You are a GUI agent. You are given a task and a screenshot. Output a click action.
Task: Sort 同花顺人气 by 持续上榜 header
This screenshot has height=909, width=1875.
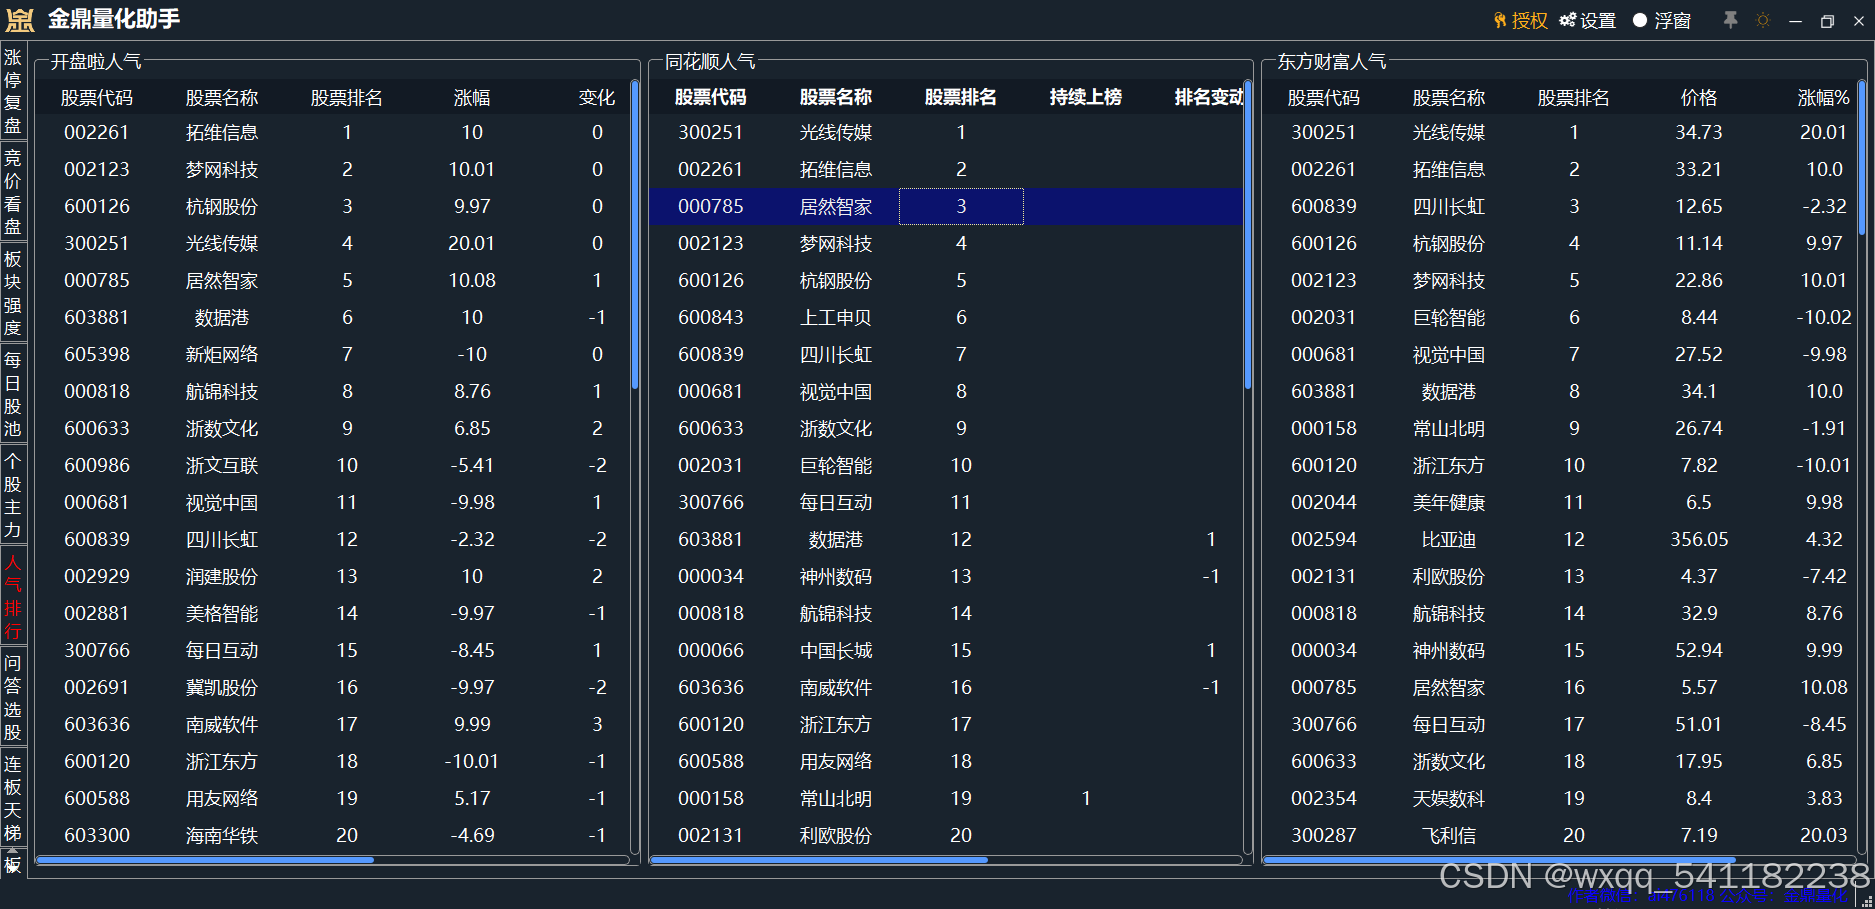pos(1085,97)
